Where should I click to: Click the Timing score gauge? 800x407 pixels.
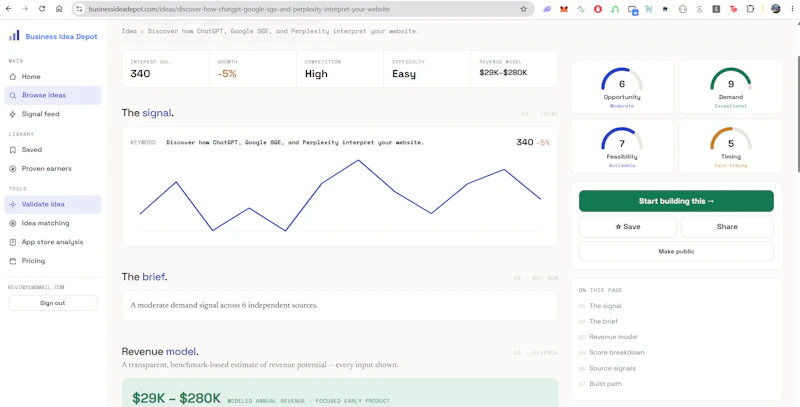click(731, 146)
